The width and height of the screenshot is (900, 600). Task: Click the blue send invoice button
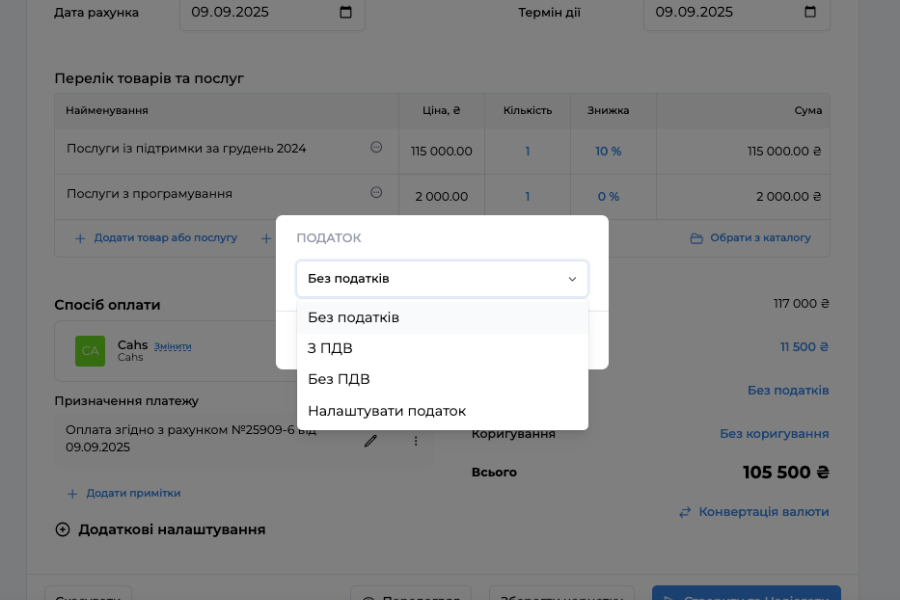coord(745,593)
